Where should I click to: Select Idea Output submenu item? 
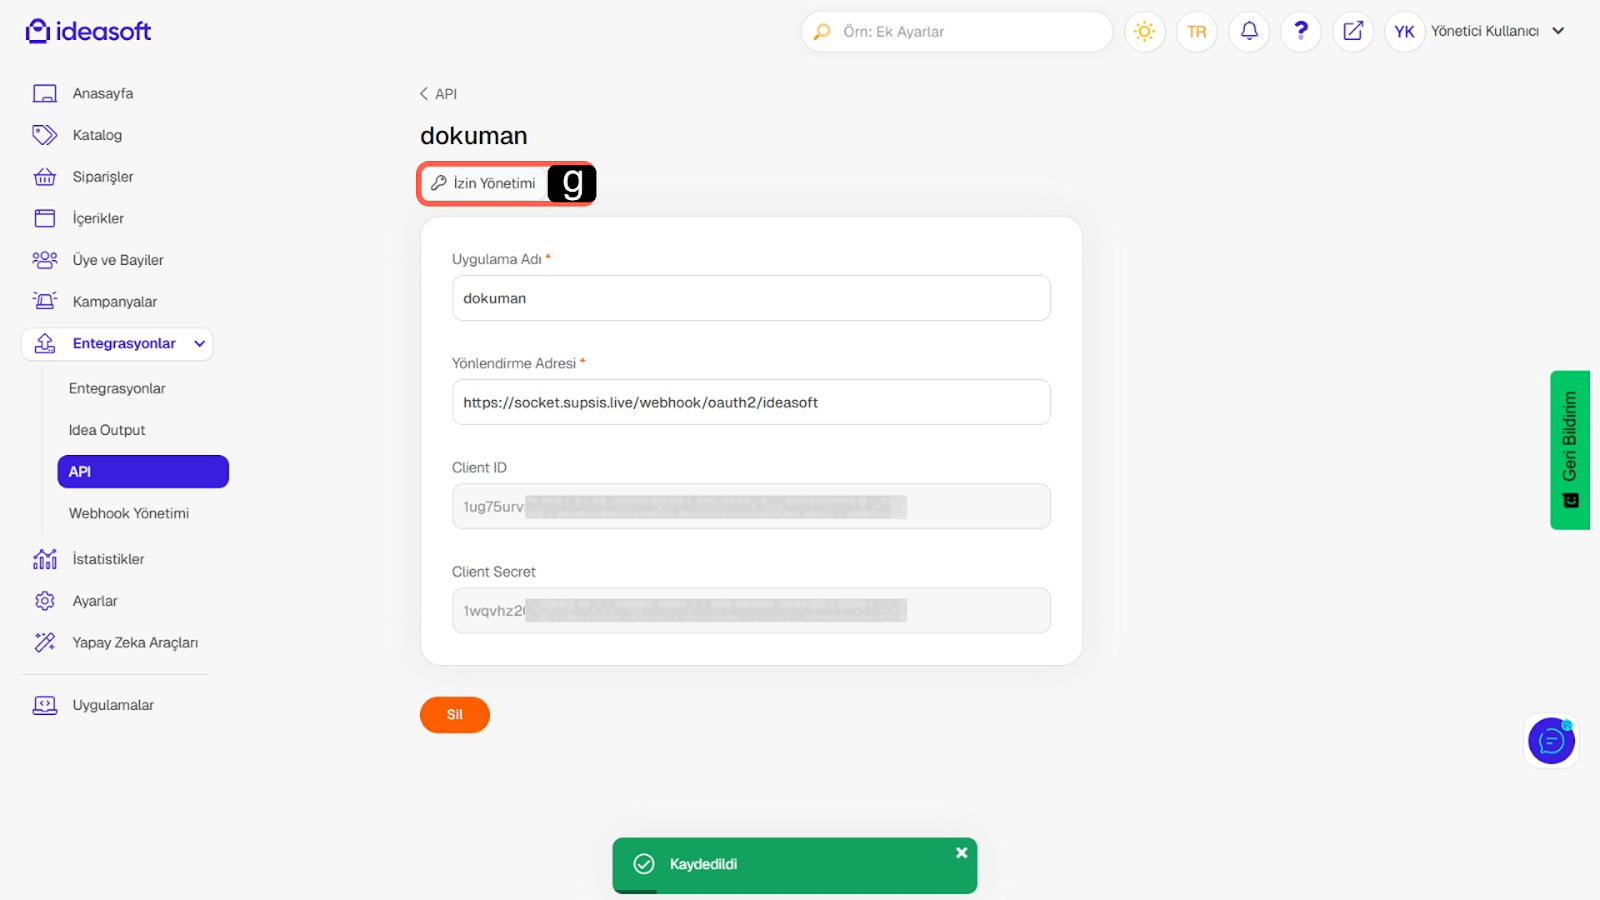coord(107,430)
